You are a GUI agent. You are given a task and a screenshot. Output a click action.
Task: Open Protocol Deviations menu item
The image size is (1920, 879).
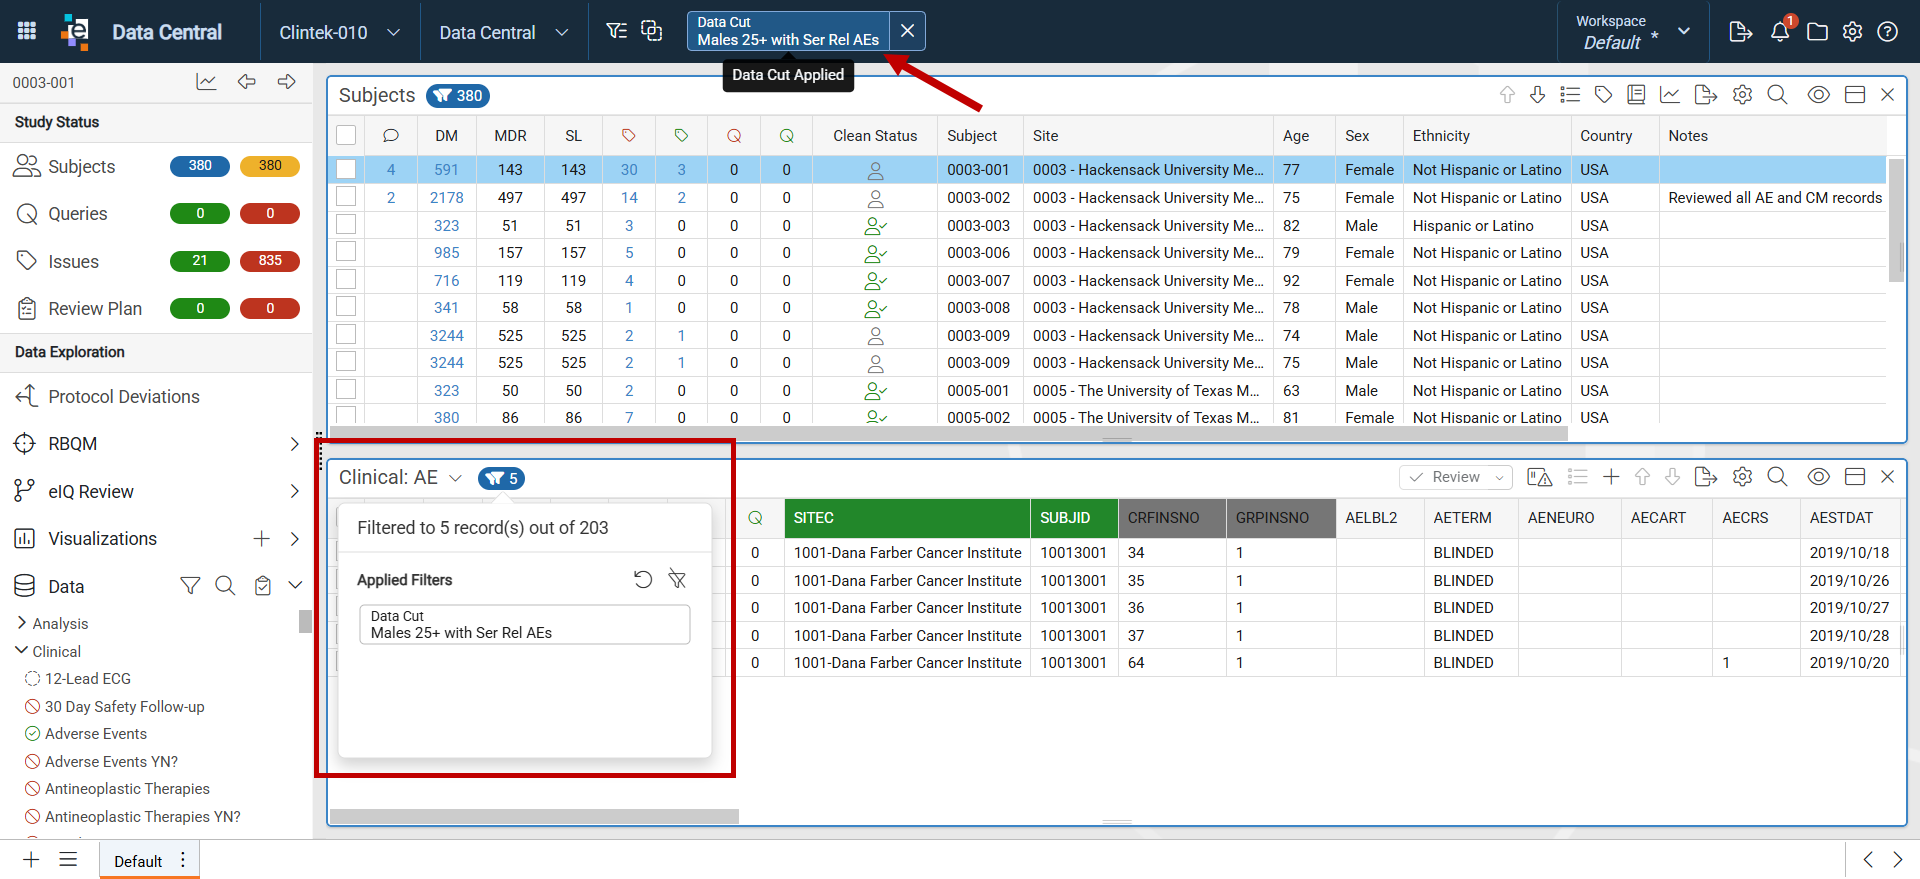(x=124, y=397)
